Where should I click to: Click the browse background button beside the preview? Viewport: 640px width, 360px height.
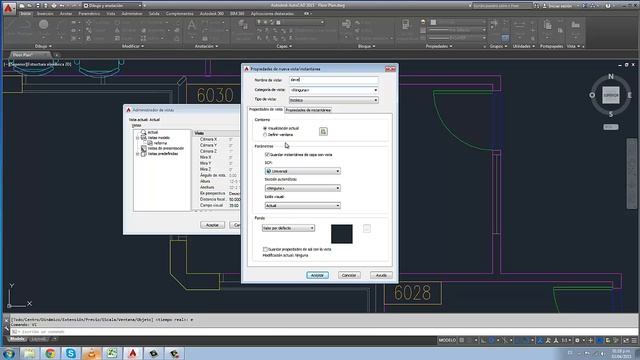tap(367, 229)
